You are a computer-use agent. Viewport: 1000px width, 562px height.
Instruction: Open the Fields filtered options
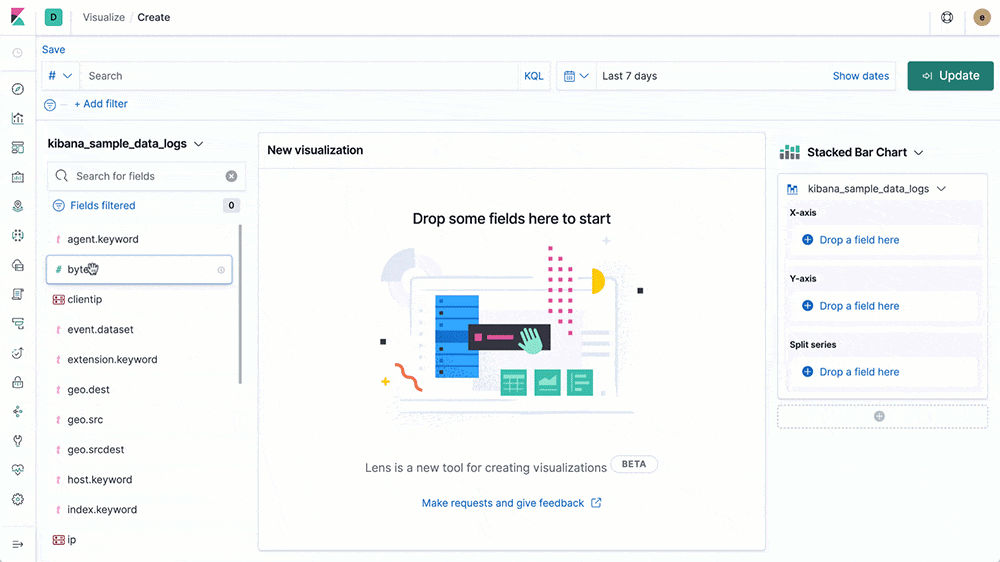[102, 206]
